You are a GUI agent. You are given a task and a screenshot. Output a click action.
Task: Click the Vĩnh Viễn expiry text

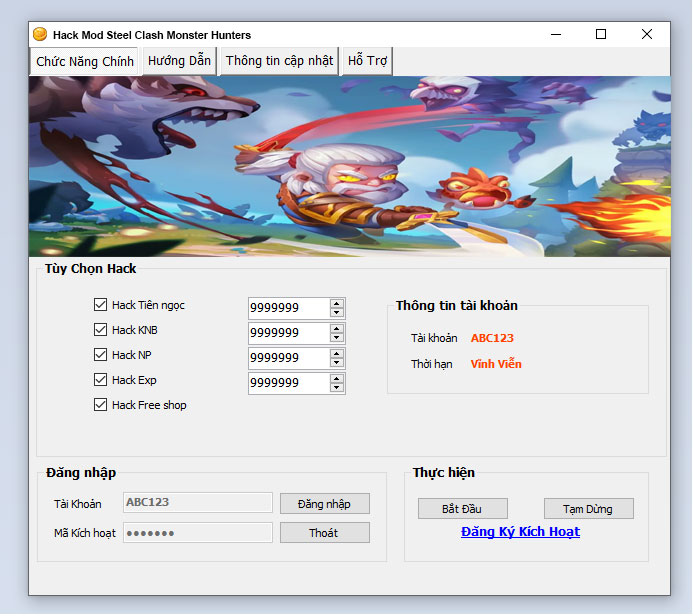496,364
